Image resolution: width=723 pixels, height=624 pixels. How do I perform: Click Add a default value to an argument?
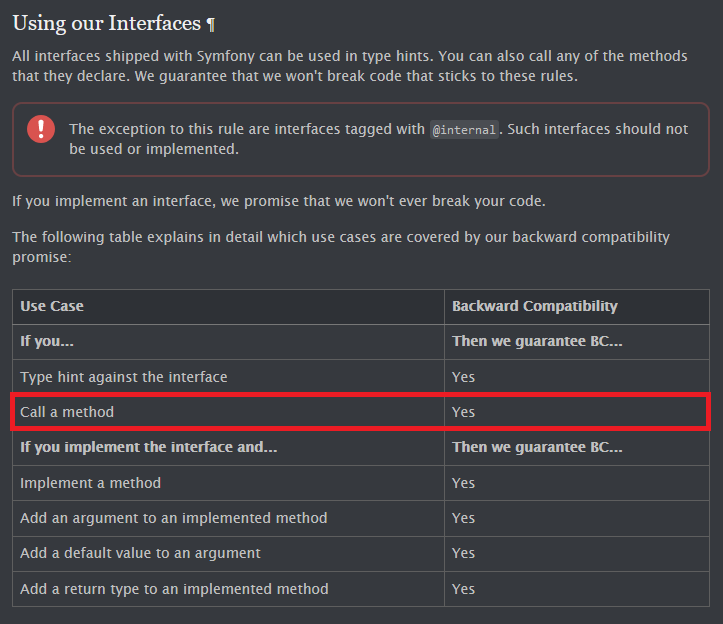[140, 553]
